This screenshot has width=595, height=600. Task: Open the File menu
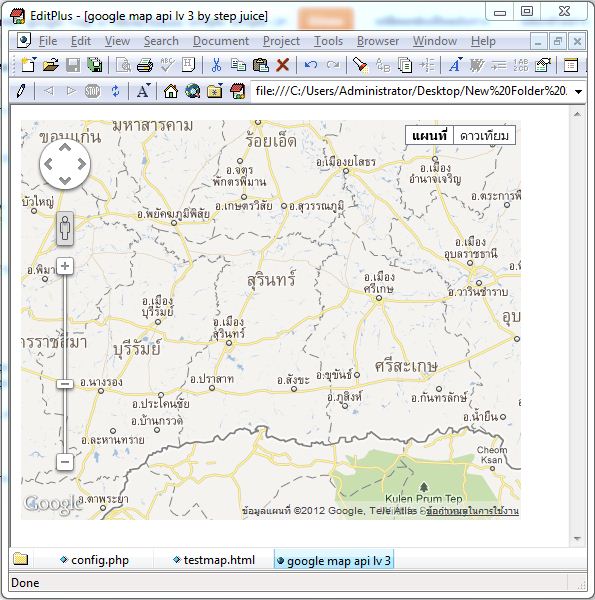click(x=48, y=41)
